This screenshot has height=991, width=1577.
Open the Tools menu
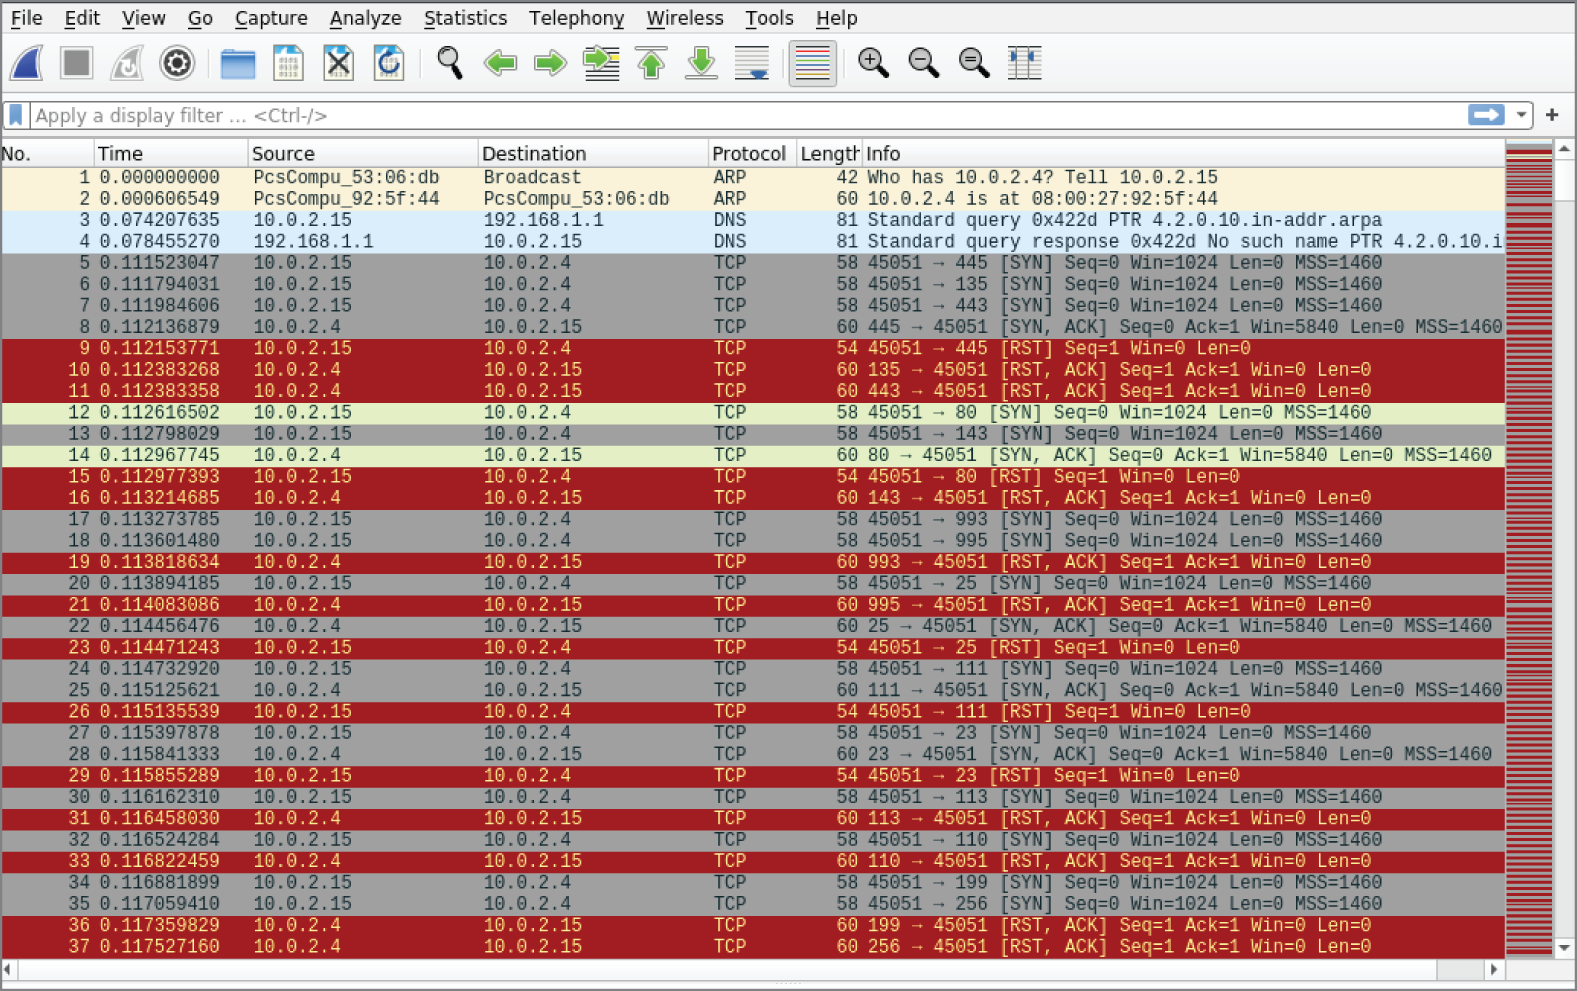(769, 18)
